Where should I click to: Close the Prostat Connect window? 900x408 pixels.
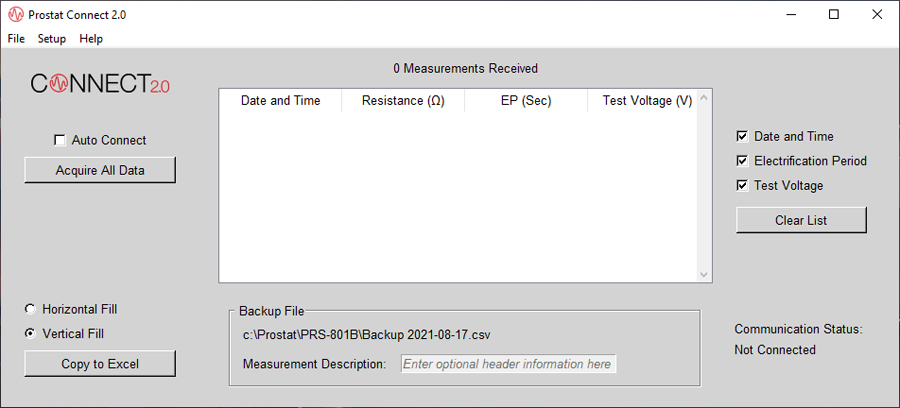(877, 15)
